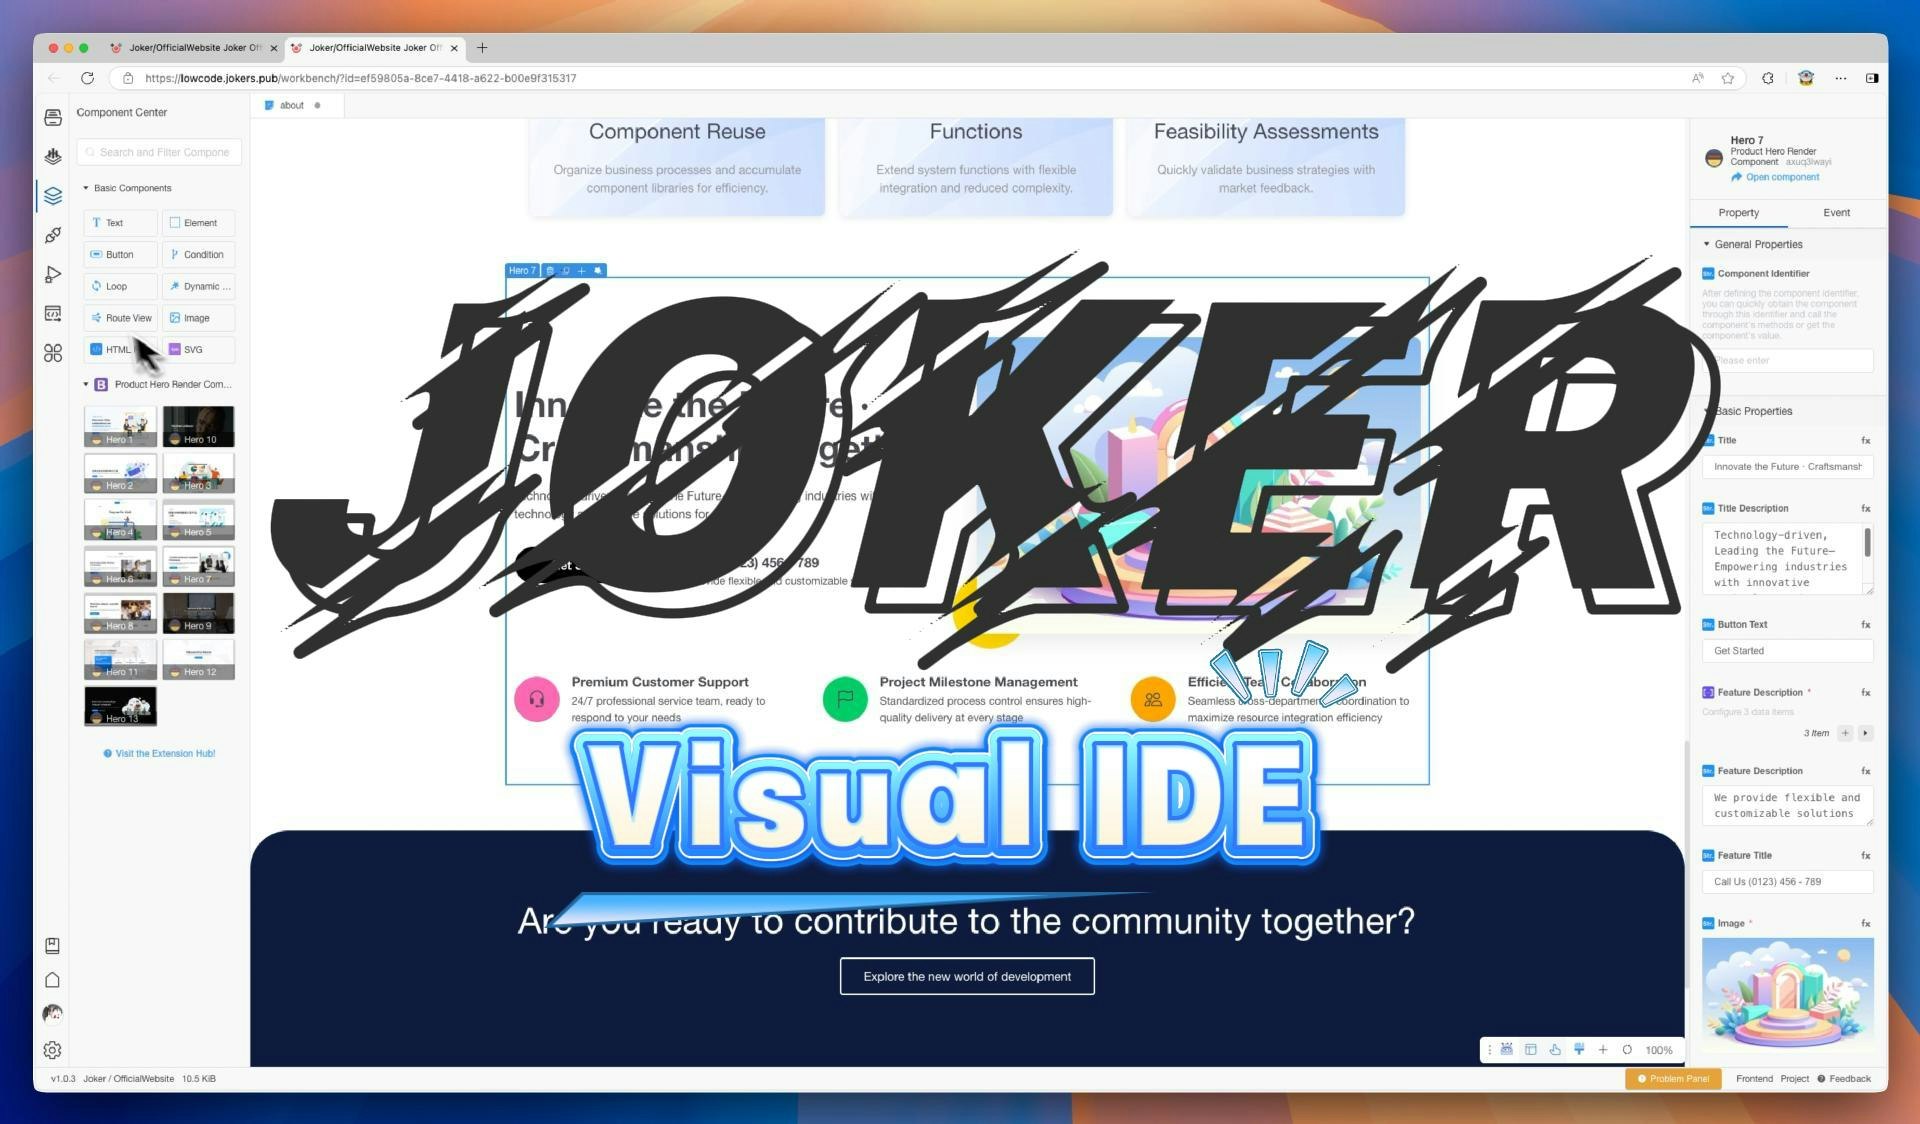This screenshot has height=1124, width=1920.
Task: Select the hand tool in the bottom toolbar
Action: coord(1555,1050)
